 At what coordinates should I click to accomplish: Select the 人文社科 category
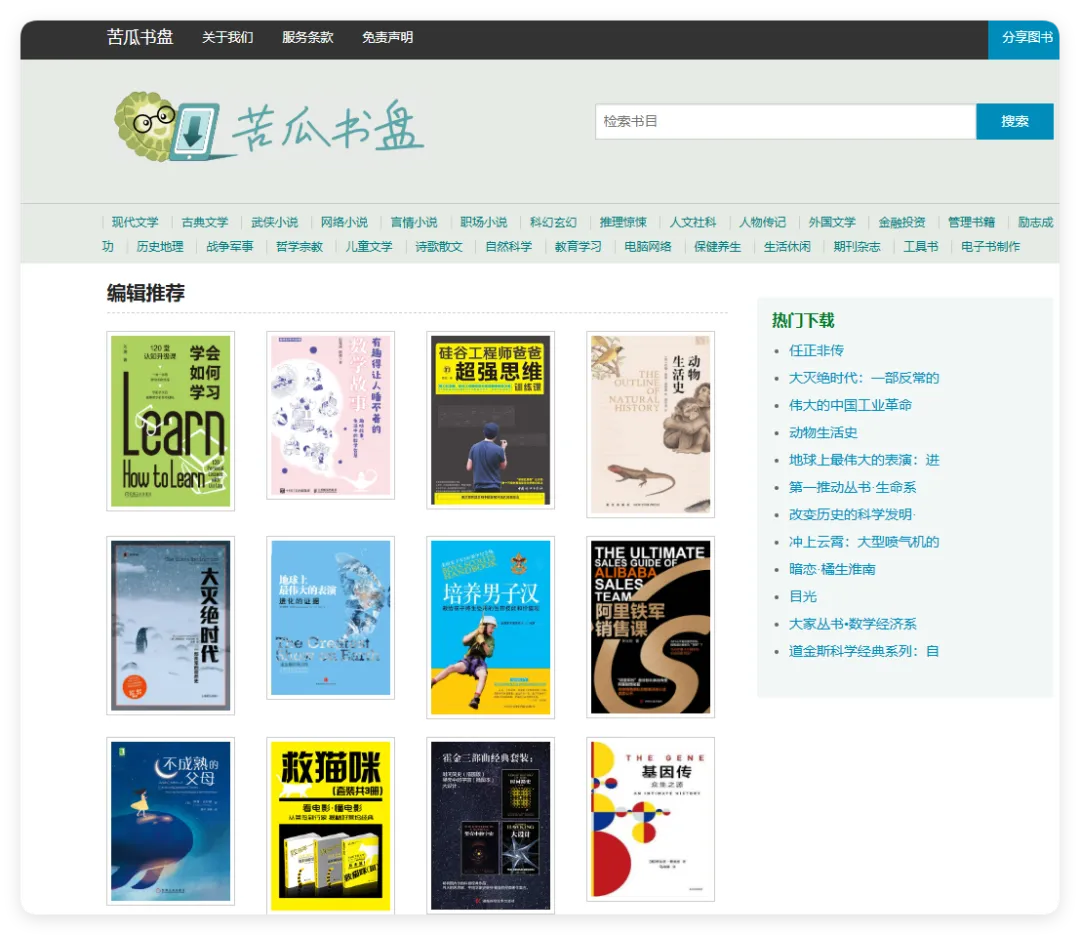coord(692,222)
